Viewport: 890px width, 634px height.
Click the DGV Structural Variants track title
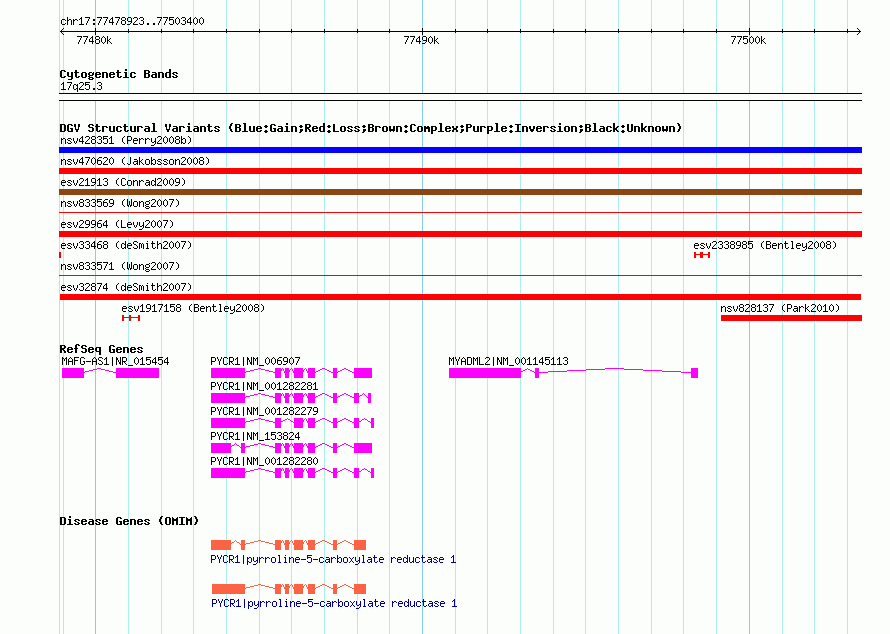point(371,128)
